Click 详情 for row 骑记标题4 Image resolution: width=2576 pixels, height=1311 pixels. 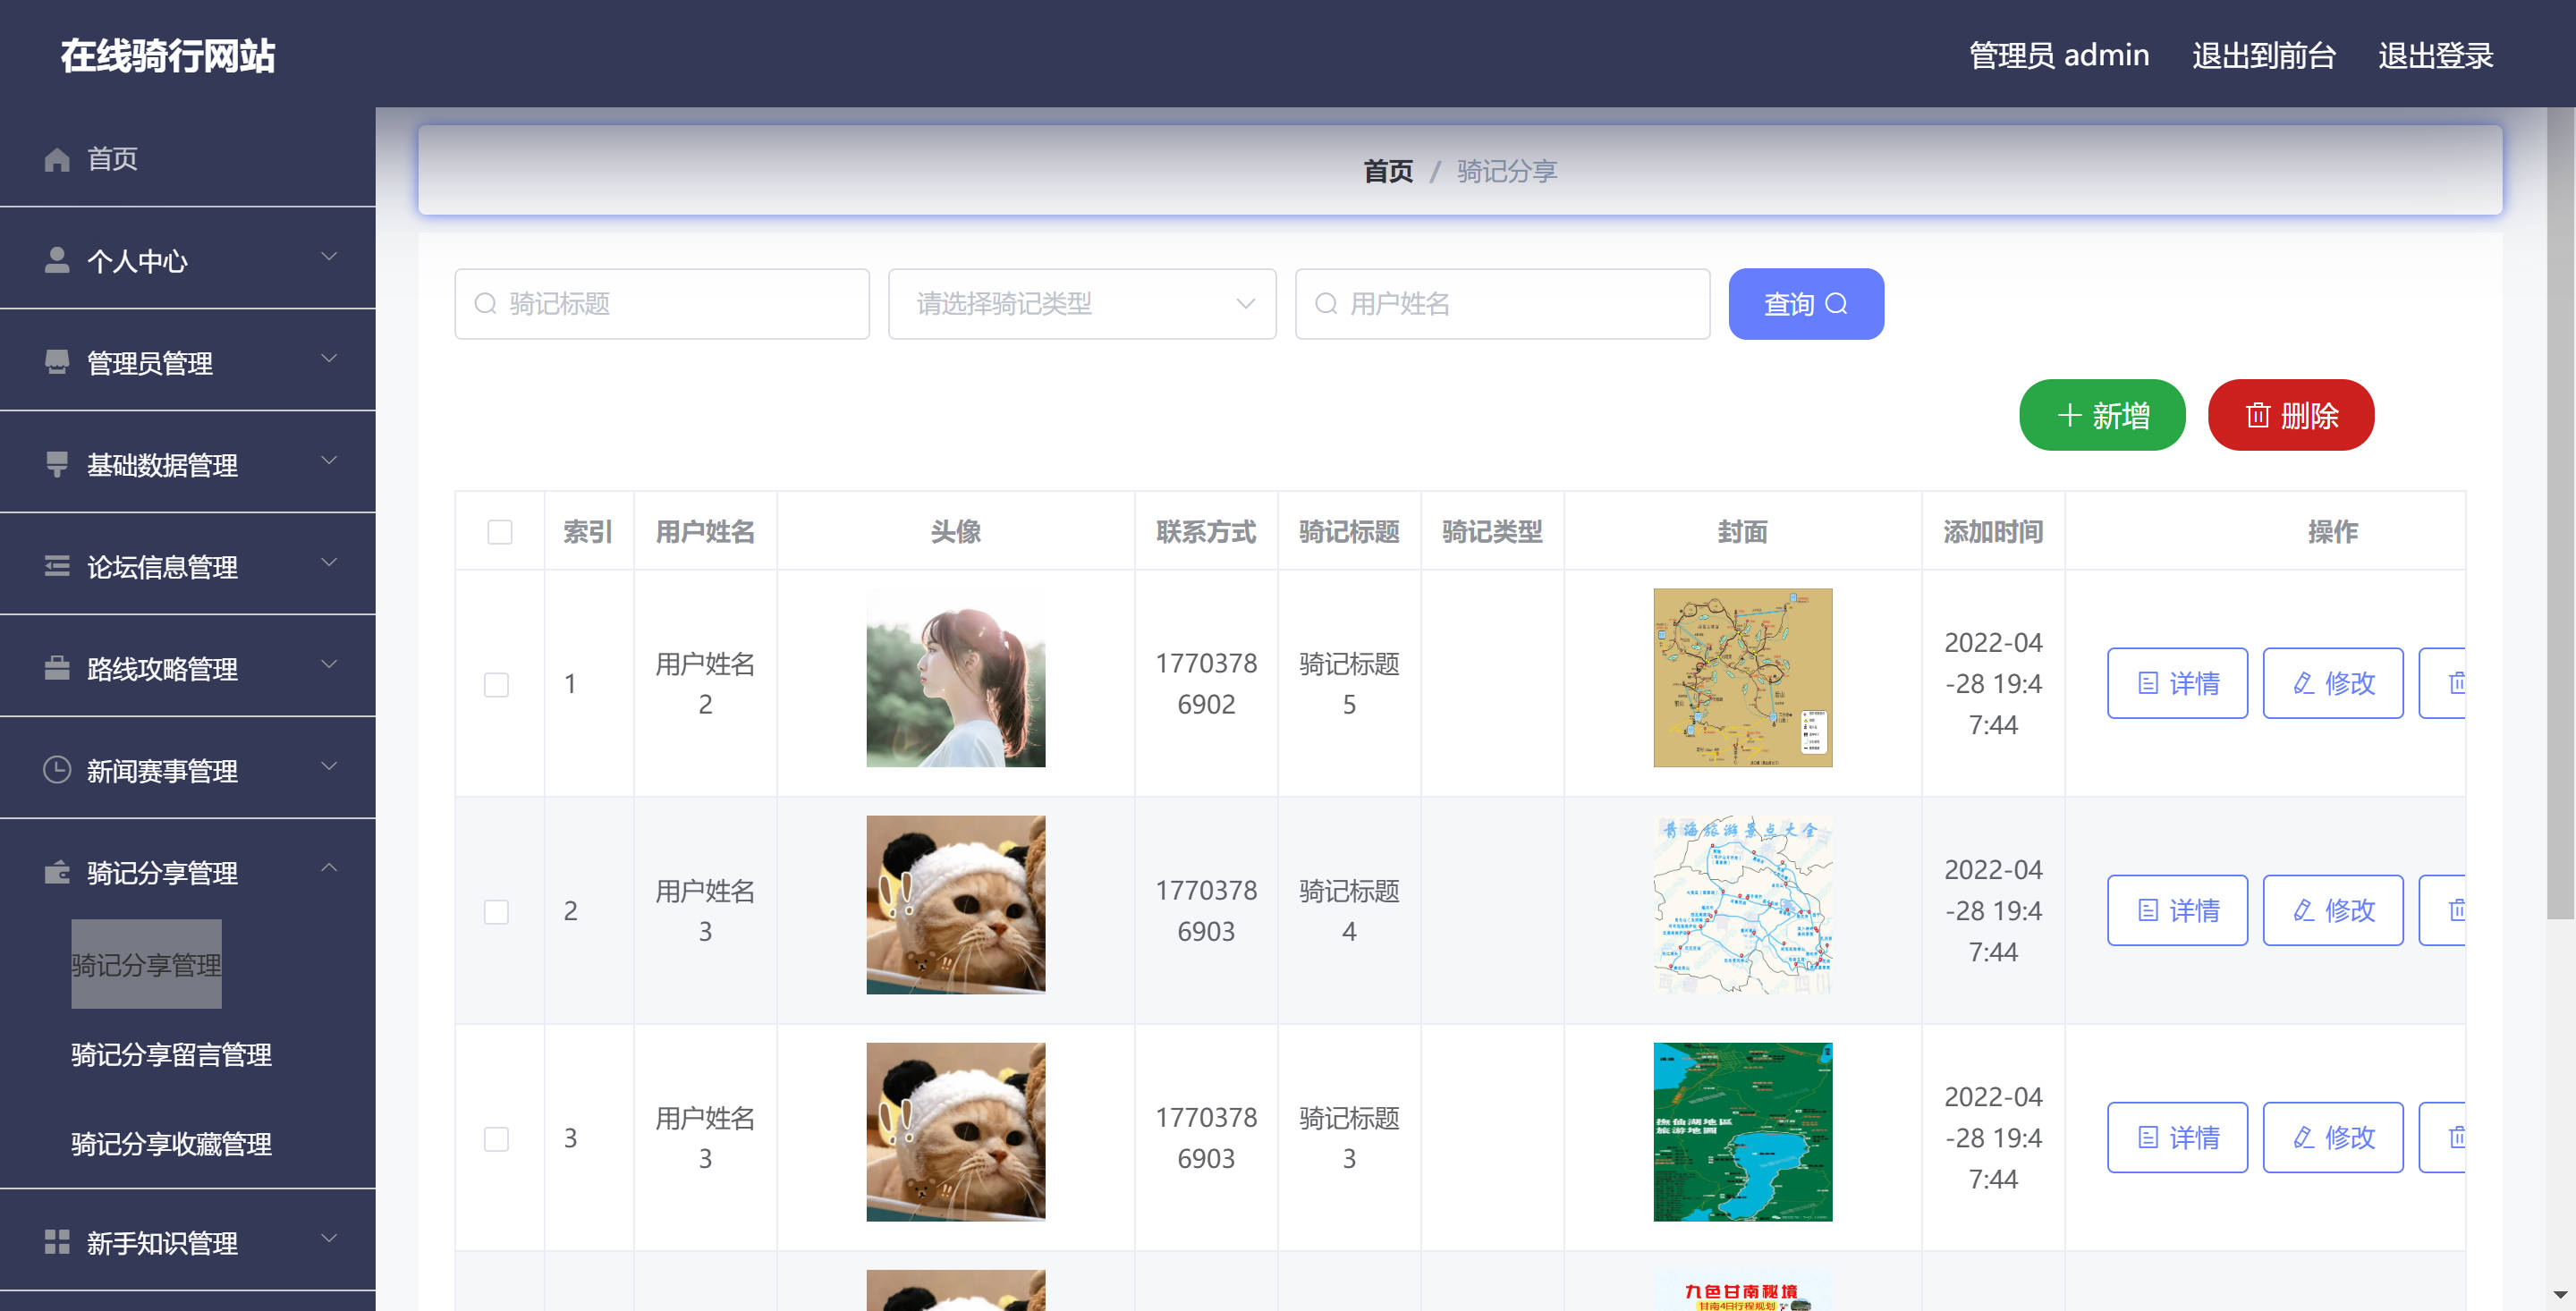point(2177,910)
